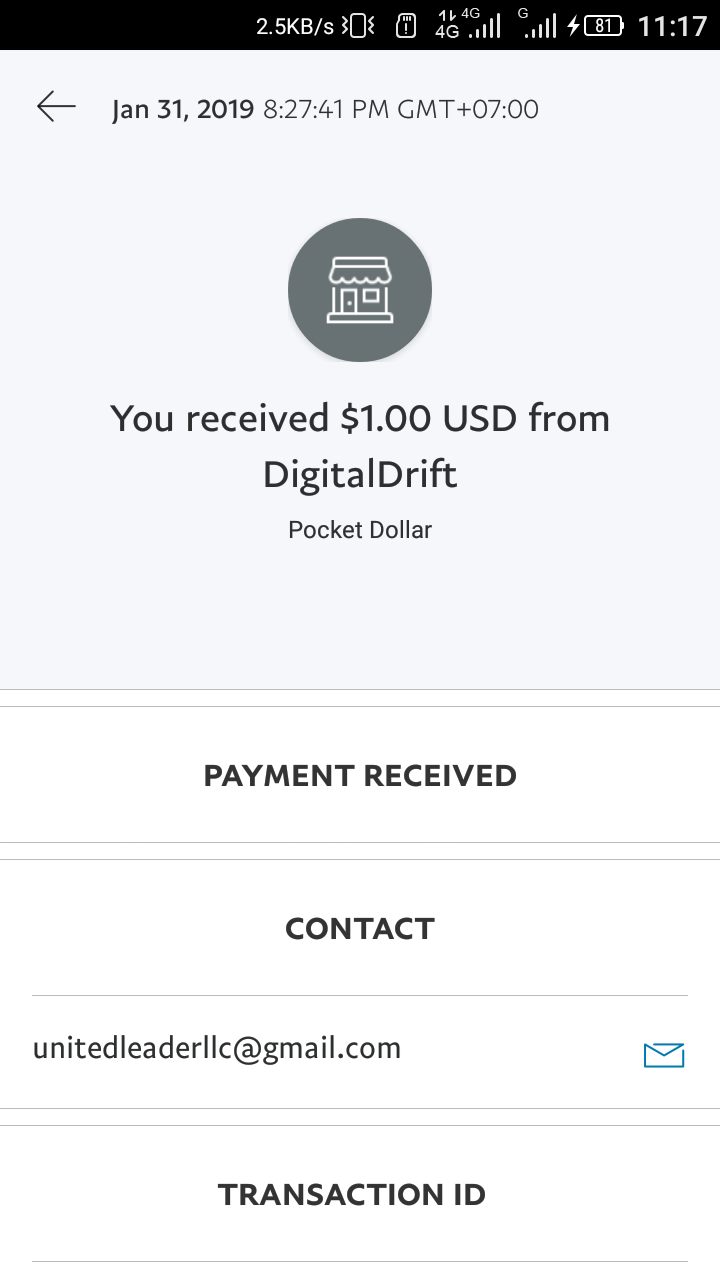This screenshot has width=720, height=1280.
Task: Tap the 8:27:41 PM GMT+07:00 timestamp
Action: [x=401, y=109]
